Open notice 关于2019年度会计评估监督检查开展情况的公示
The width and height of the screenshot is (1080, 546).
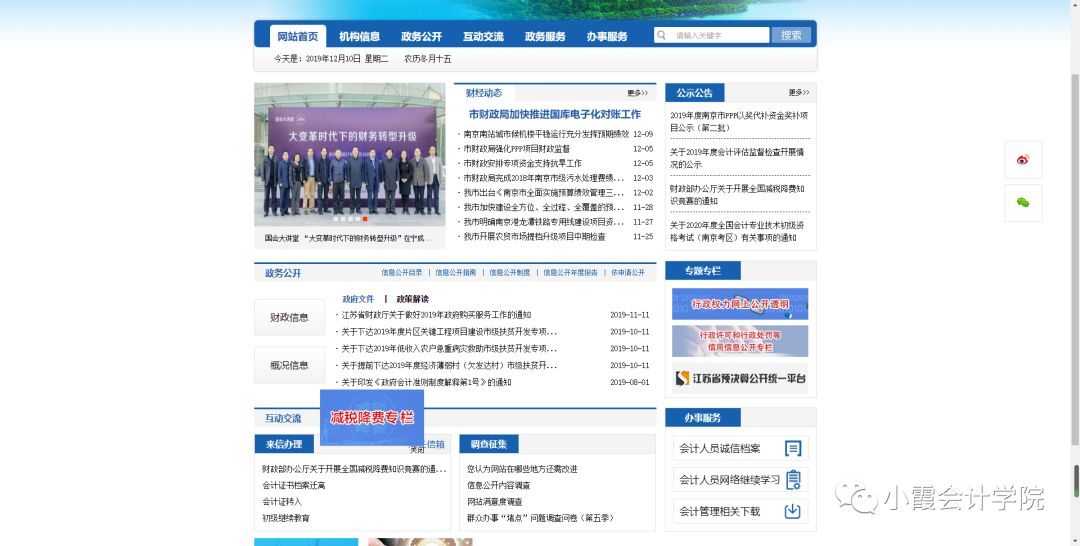(737, 158)
